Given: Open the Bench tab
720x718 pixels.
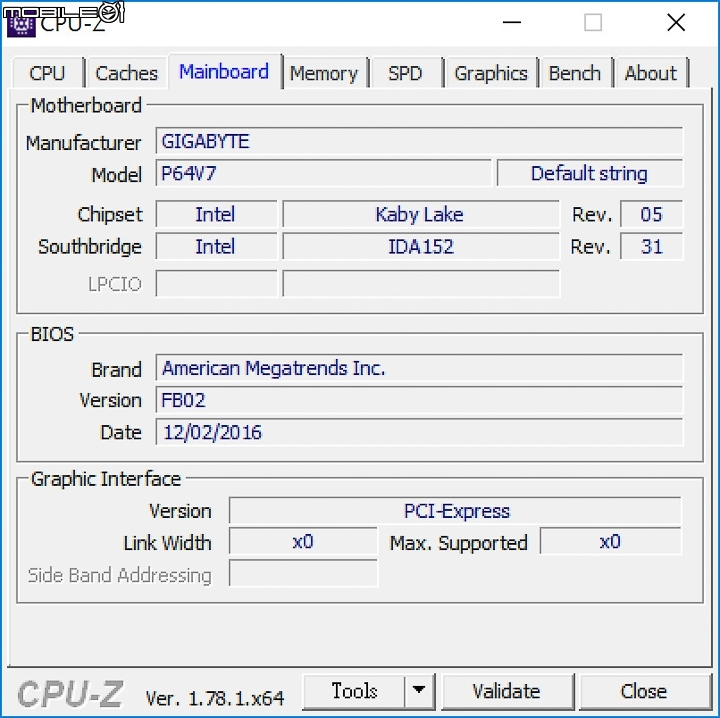Looking at the screenshot, I should pyautogui.click(x=575, y=73).
